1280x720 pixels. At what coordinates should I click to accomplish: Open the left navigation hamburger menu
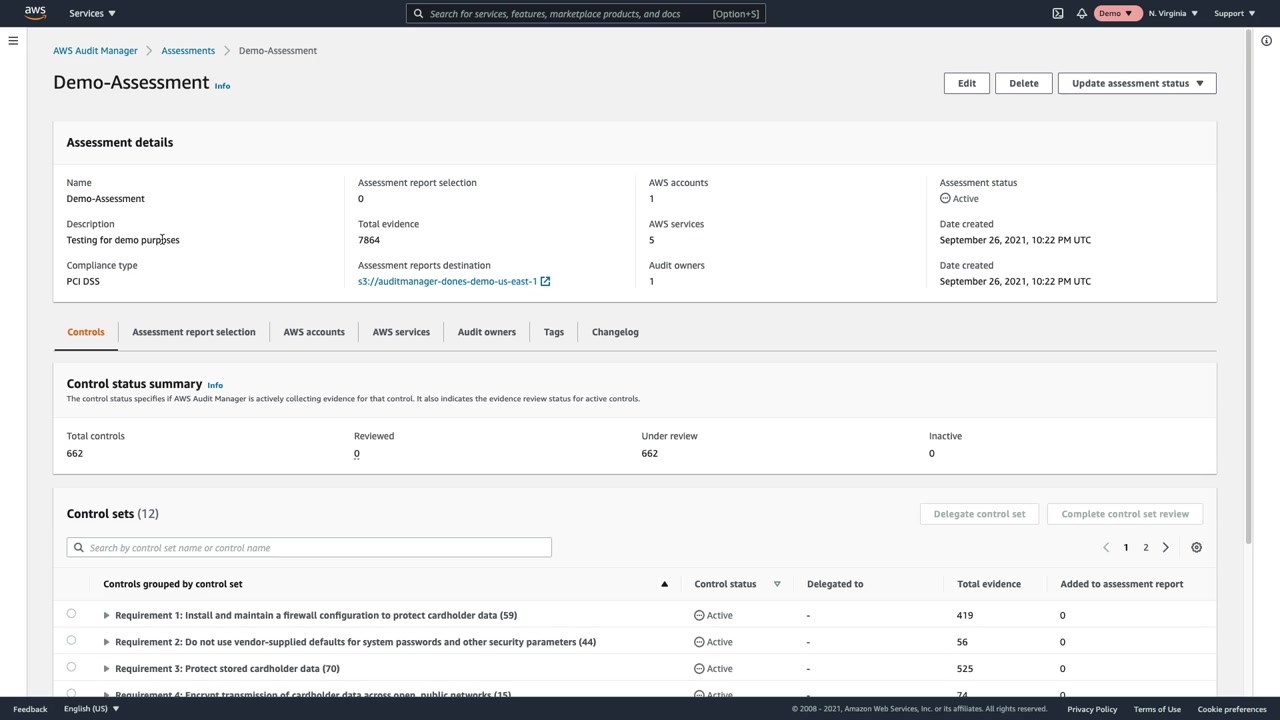point(13,41)
